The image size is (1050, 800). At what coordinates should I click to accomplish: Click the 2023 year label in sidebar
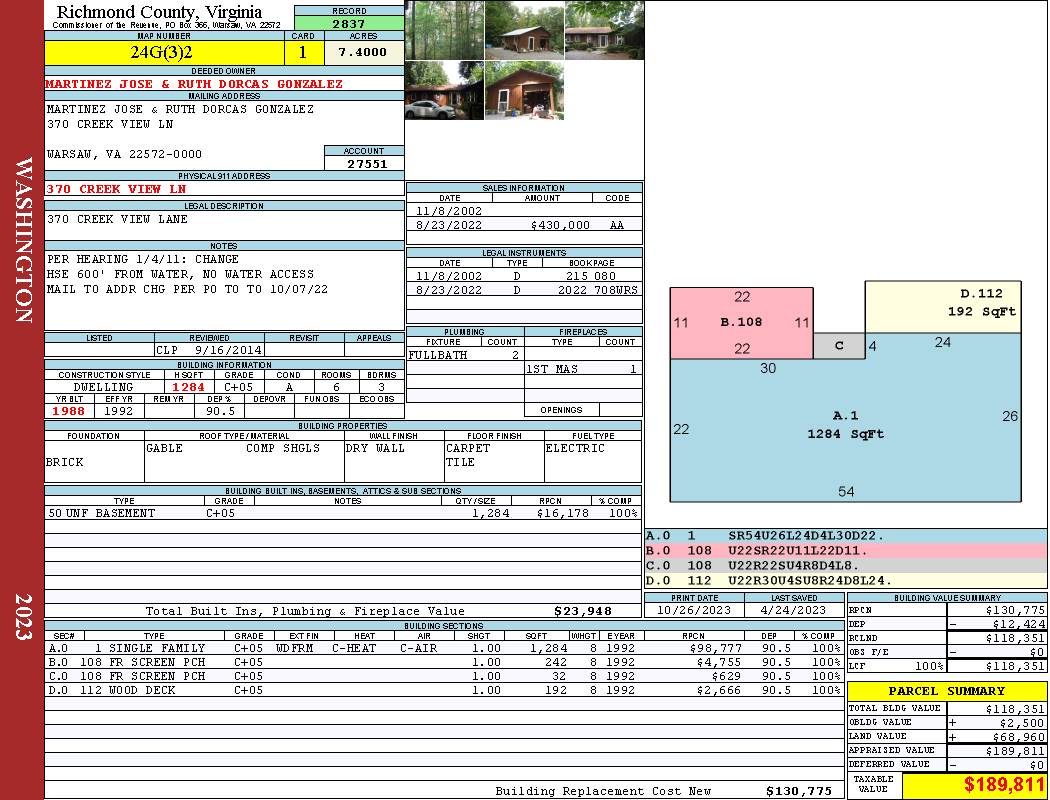click(x=23, y=617)
